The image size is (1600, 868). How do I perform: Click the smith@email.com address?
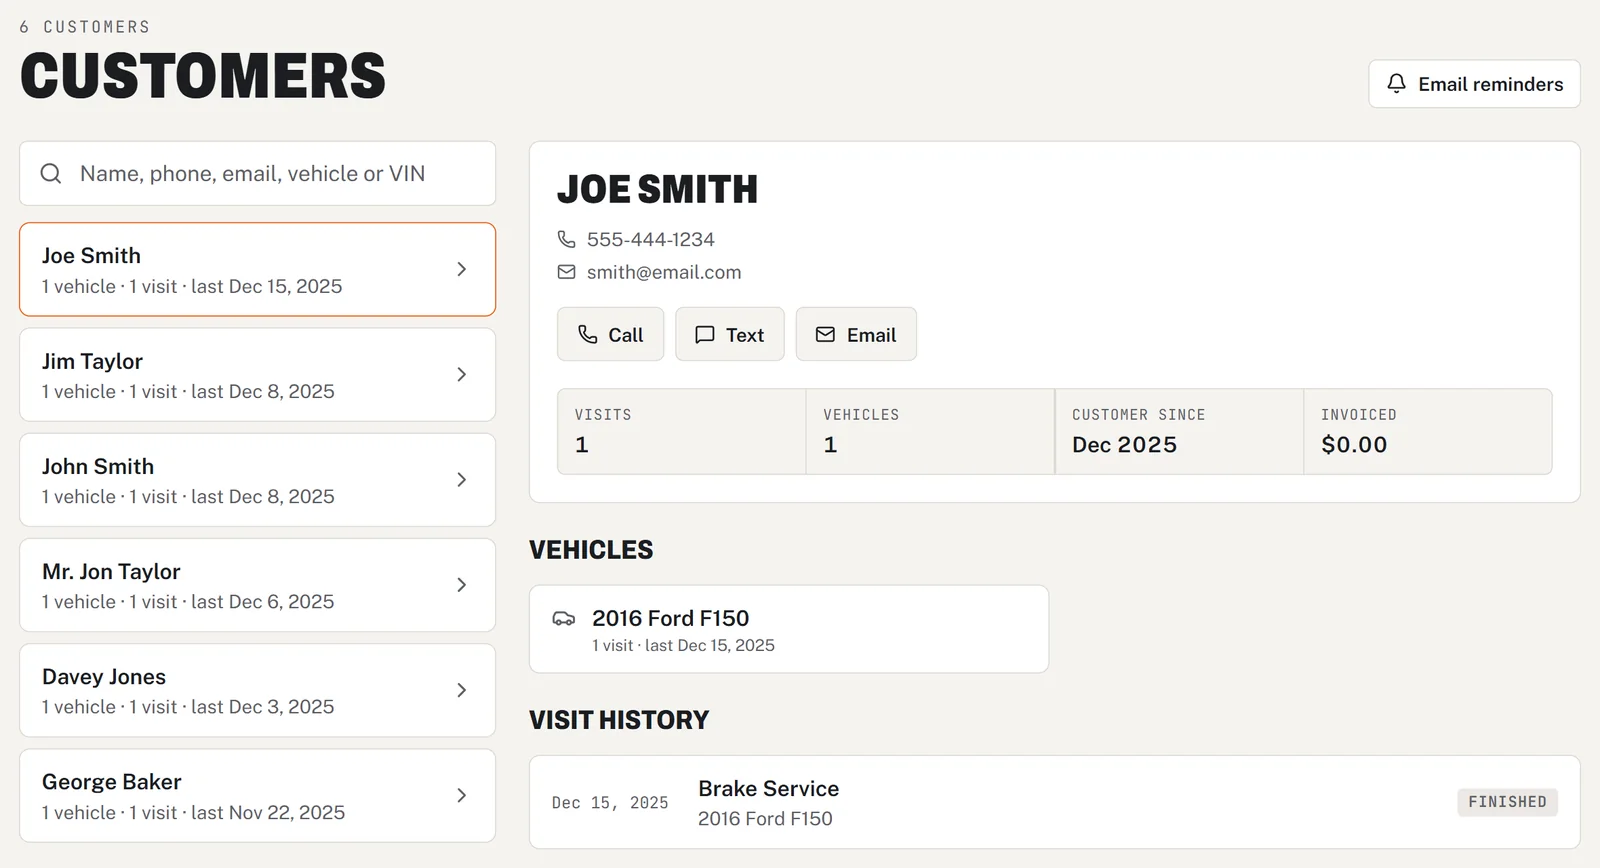tap(664, 272)
